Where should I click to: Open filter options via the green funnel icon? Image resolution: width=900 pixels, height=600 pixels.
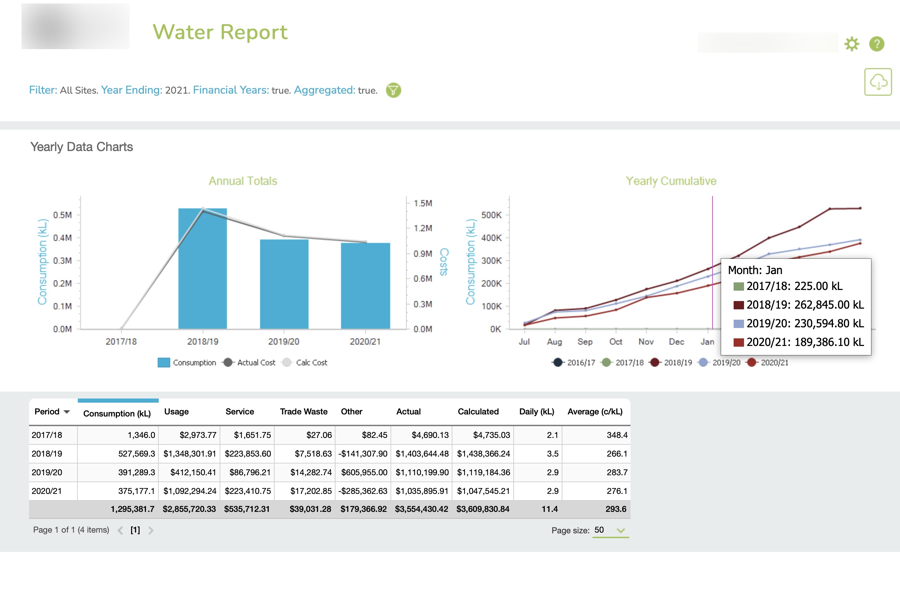393,90
